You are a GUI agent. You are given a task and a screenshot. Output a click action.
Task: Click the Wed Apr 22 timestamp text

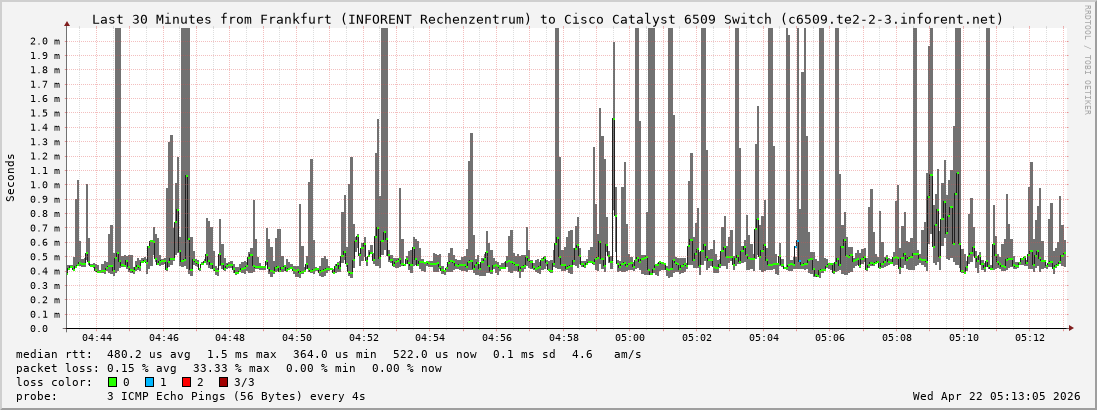[996, 396]
